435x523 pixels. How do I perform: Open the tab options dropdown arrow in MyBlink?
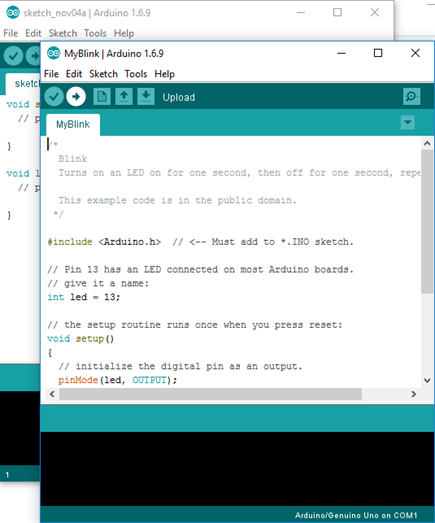[408, 122]
